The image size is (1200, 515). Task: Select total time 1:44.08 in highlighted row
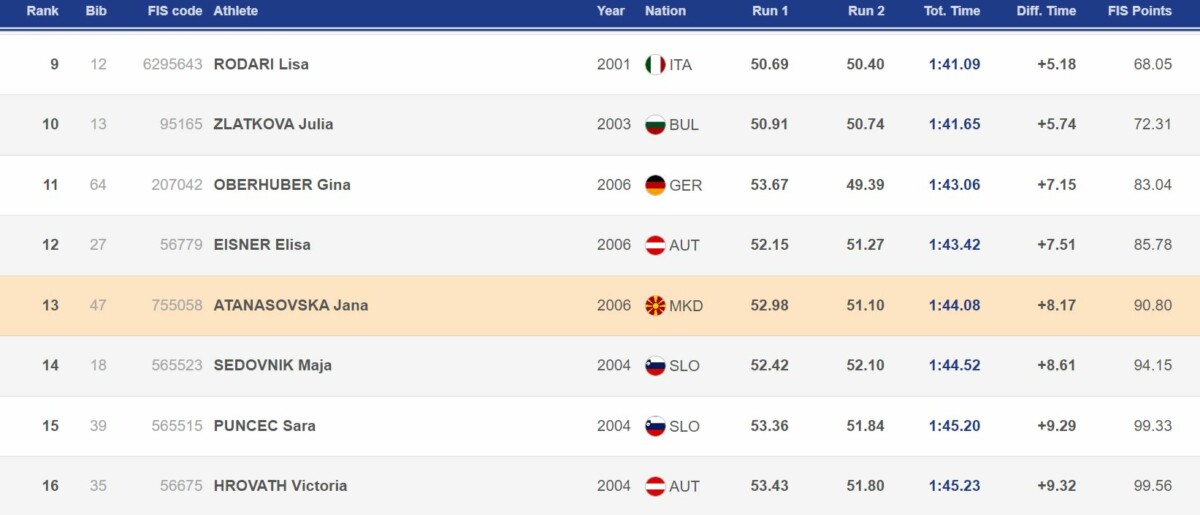point(955,305)
